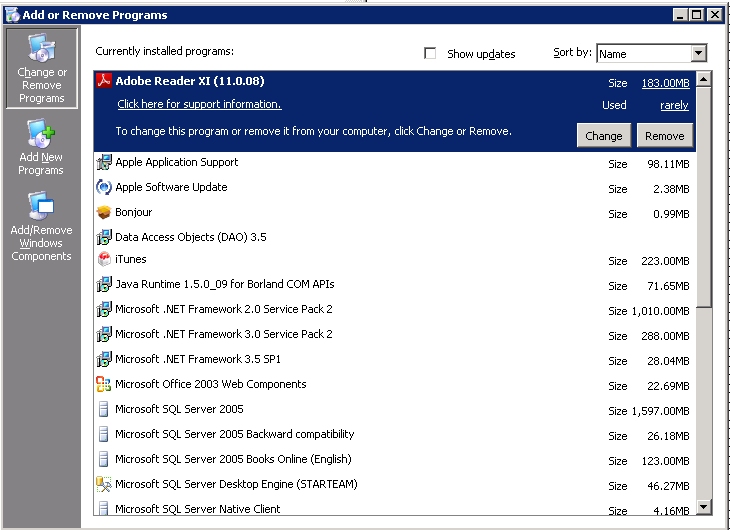
Task: Open the Sort by dropdown
Action: coord(698,54)
